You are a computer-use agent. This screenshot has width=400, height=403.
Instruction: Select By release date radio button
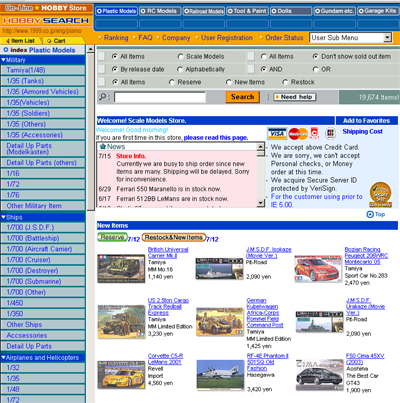[115, 69]
